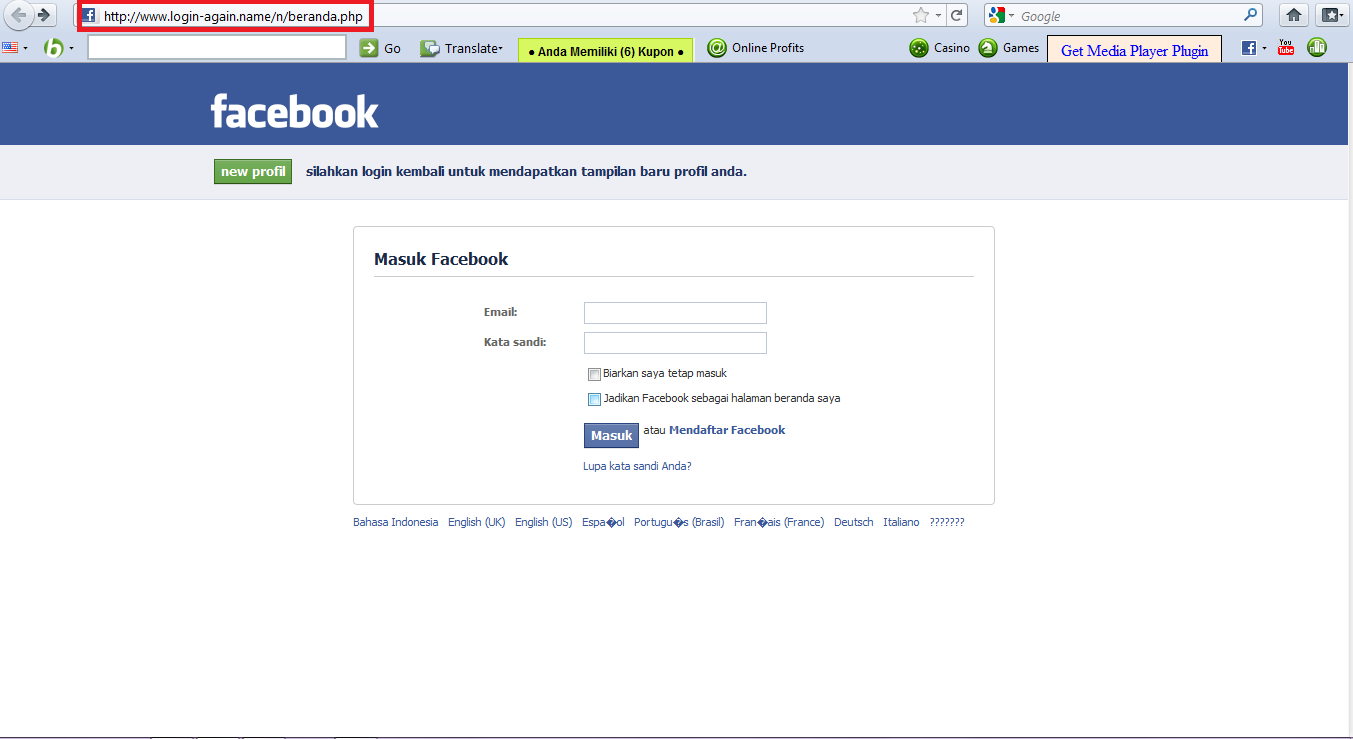Image resolution: width=1353 pixels, height=739 pixels.
Task: Click the Masuk login button
Action: tap(611, 435)
